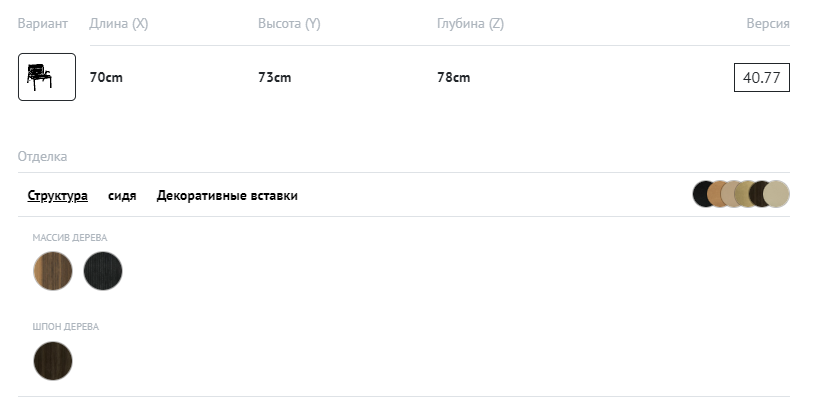This screenshot has height=408, width=822.
Task: Pick the black solid wood swatch
Action: (103, 271)
